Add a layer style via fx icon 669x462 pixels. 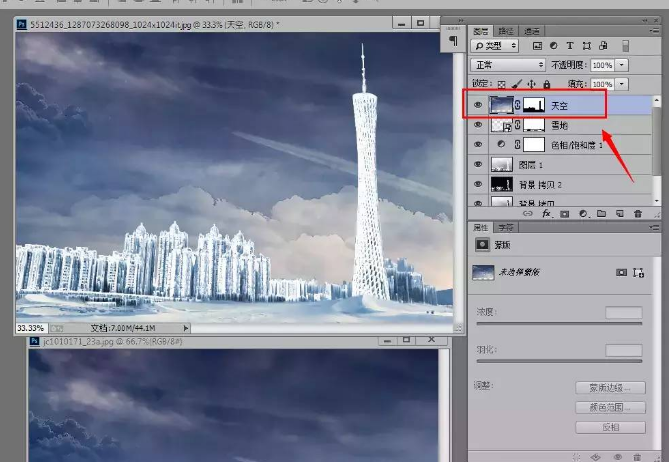tap(547, 213)
